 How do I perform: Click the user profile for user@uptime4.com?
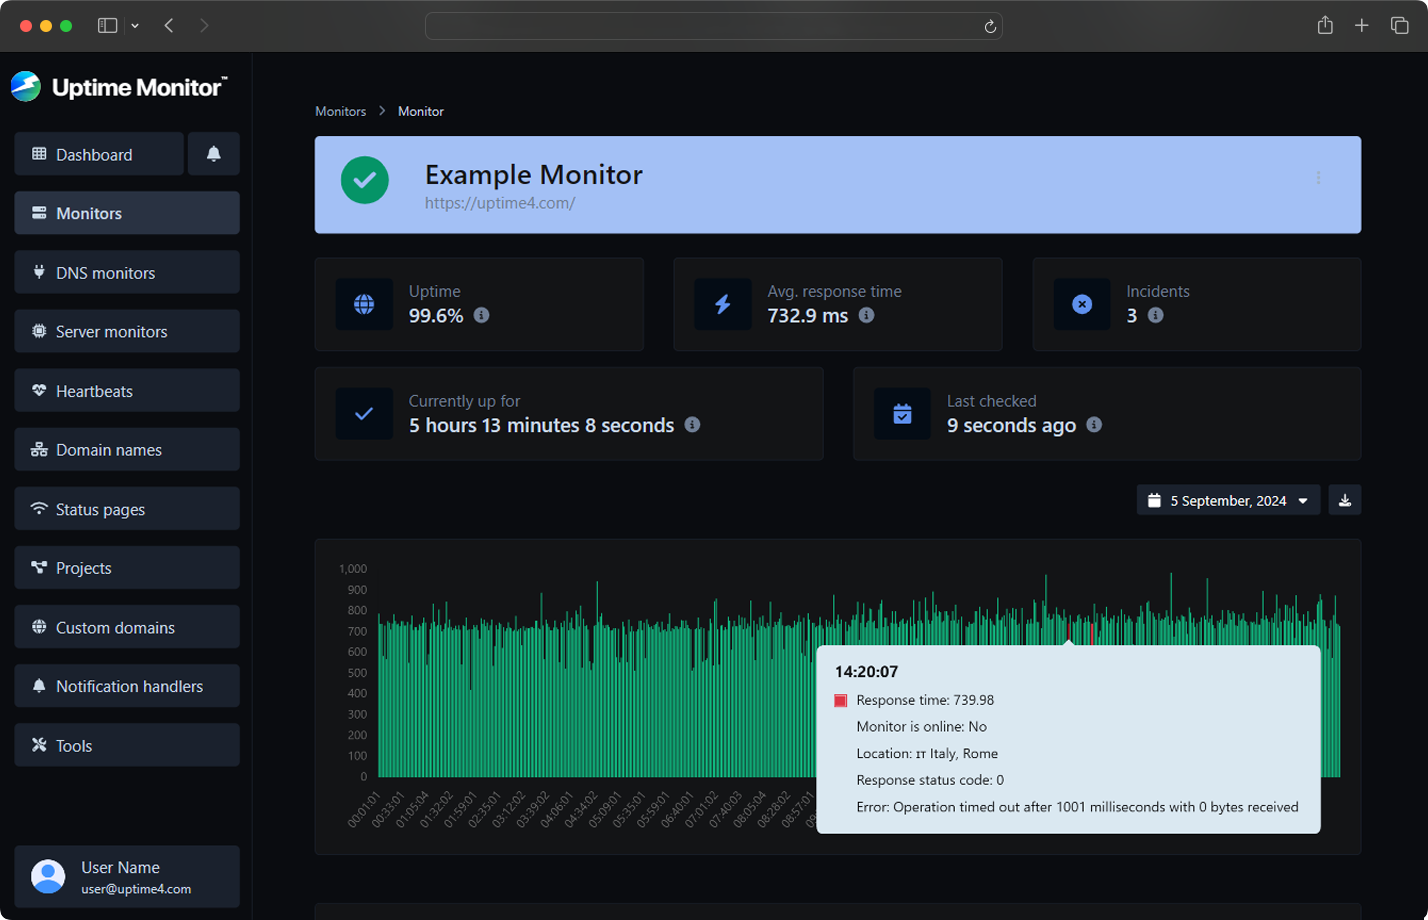point(126,875)
